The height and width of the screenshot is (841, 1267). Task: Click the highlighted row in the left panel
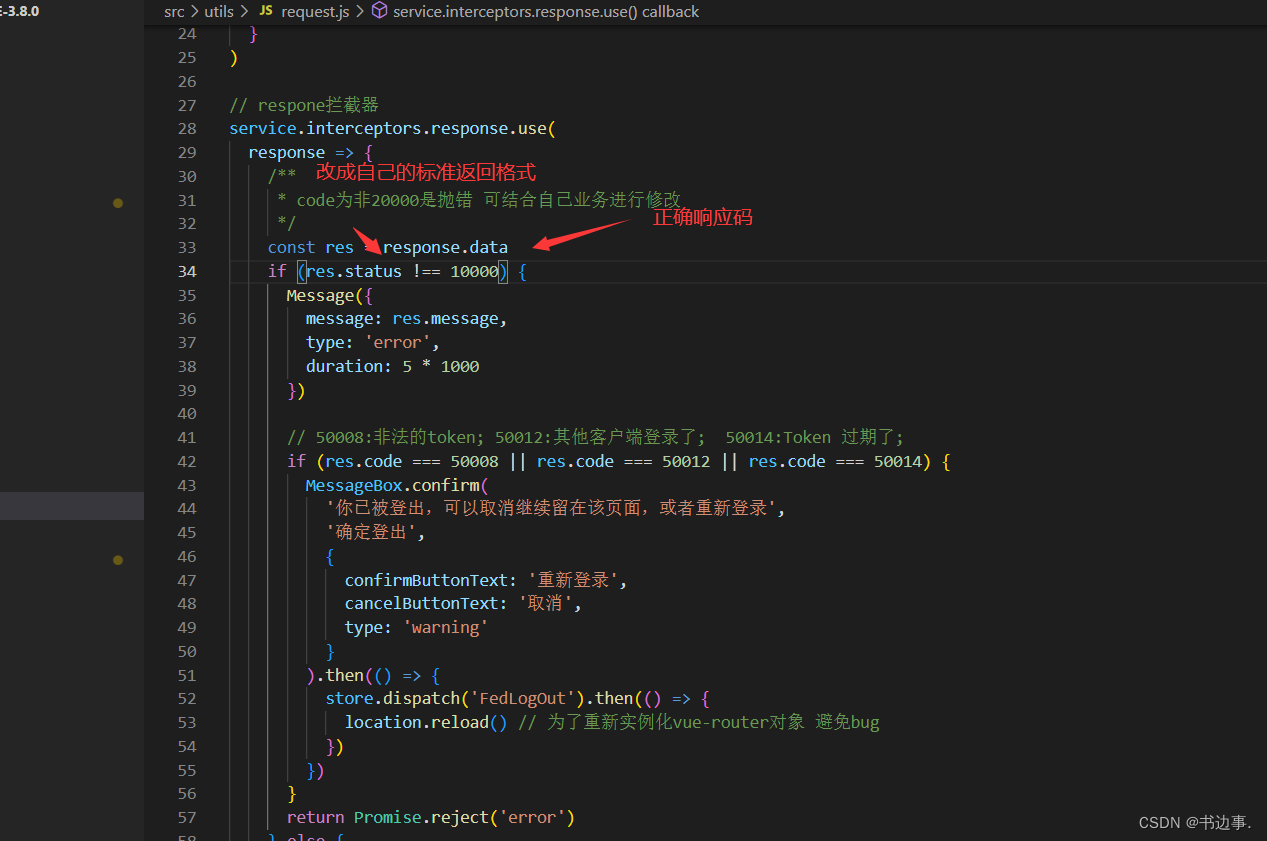72,506
